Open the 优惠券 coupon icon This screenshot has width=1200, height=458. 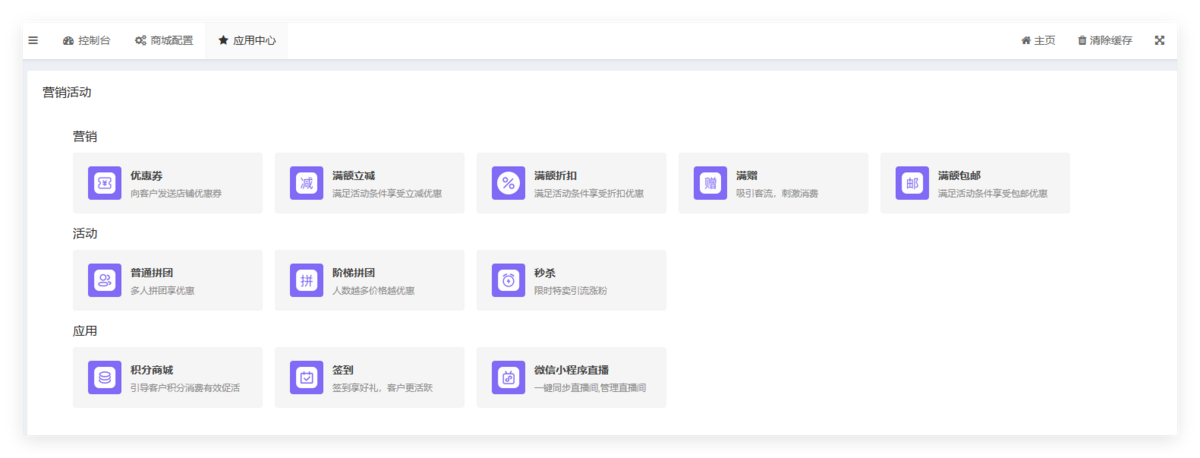[104, 183]
